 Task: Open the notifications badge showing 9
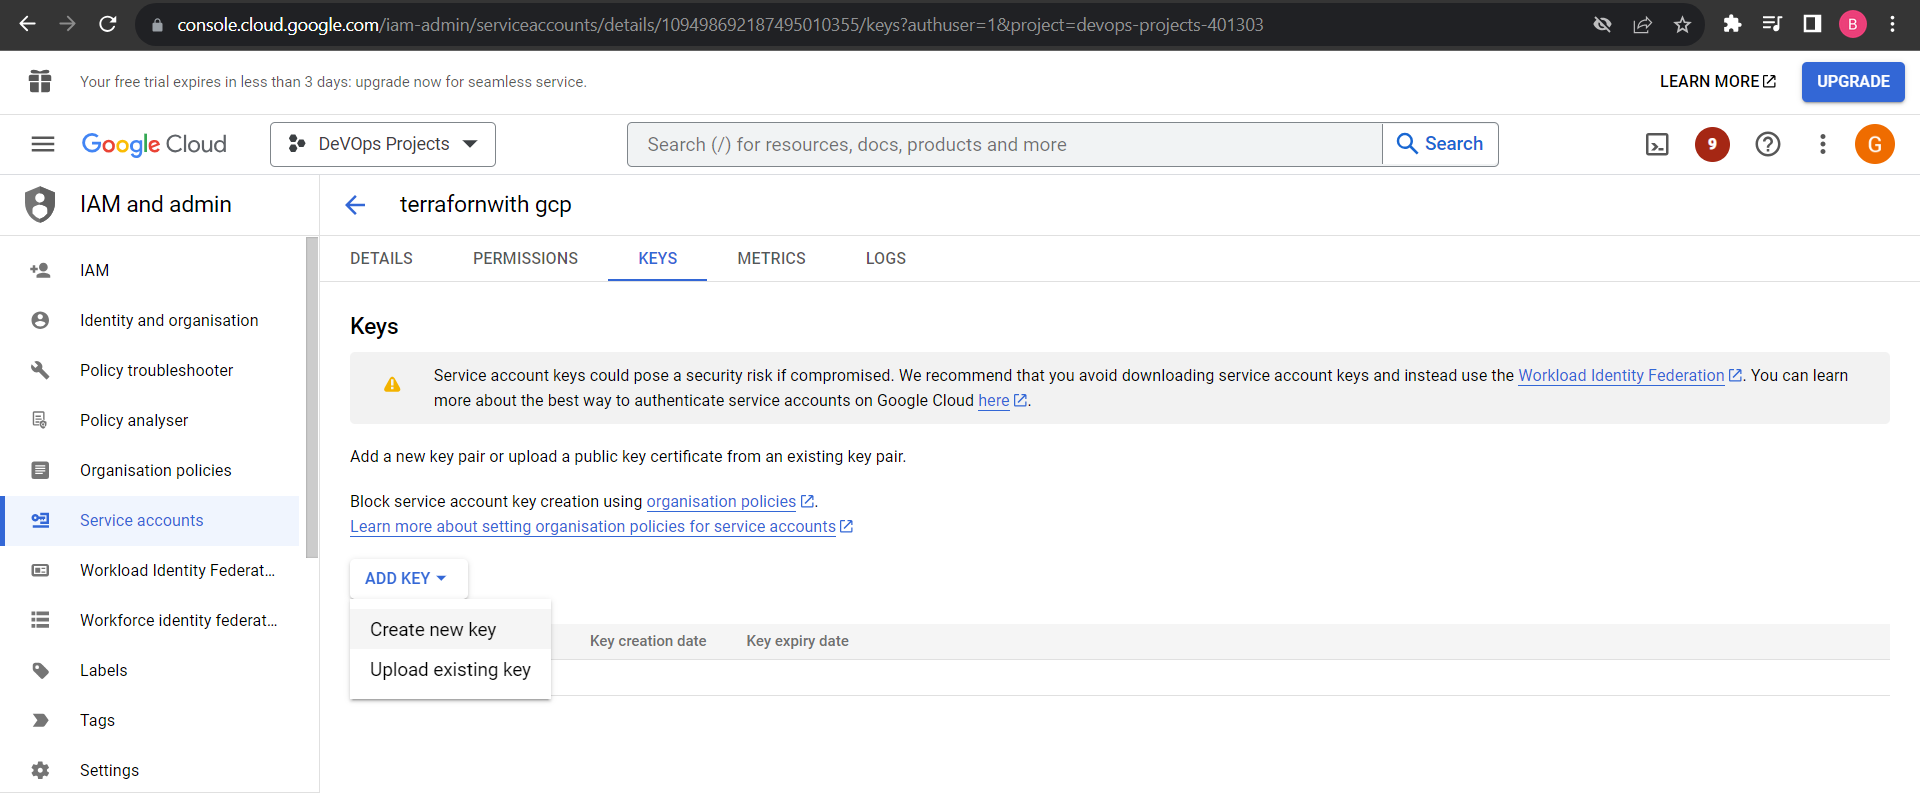(x=1712, y=145)
